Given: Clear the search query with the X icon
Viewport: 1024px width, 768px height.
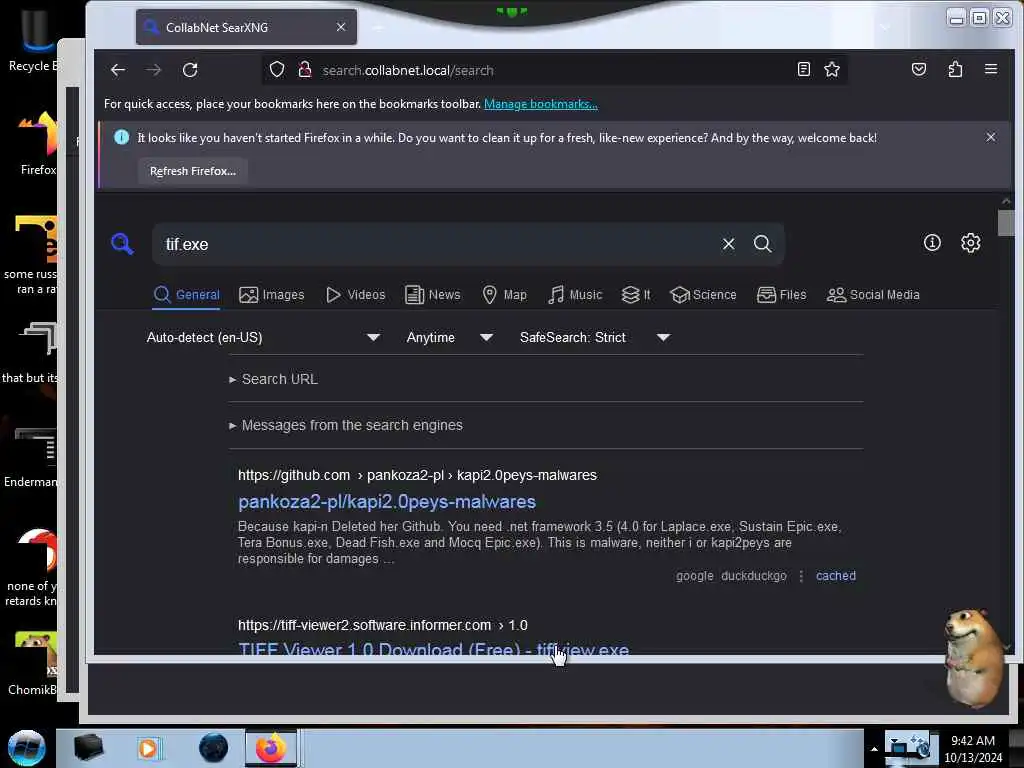Looking at the screenshot, I should coord(728,244).
